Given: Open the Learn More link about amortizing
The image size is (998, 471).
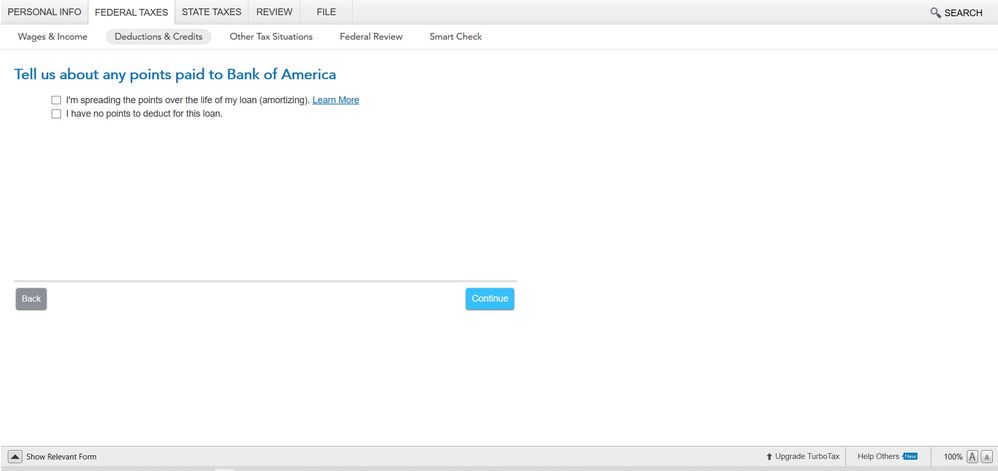Looking at the screenshot, I should (335, 100).
